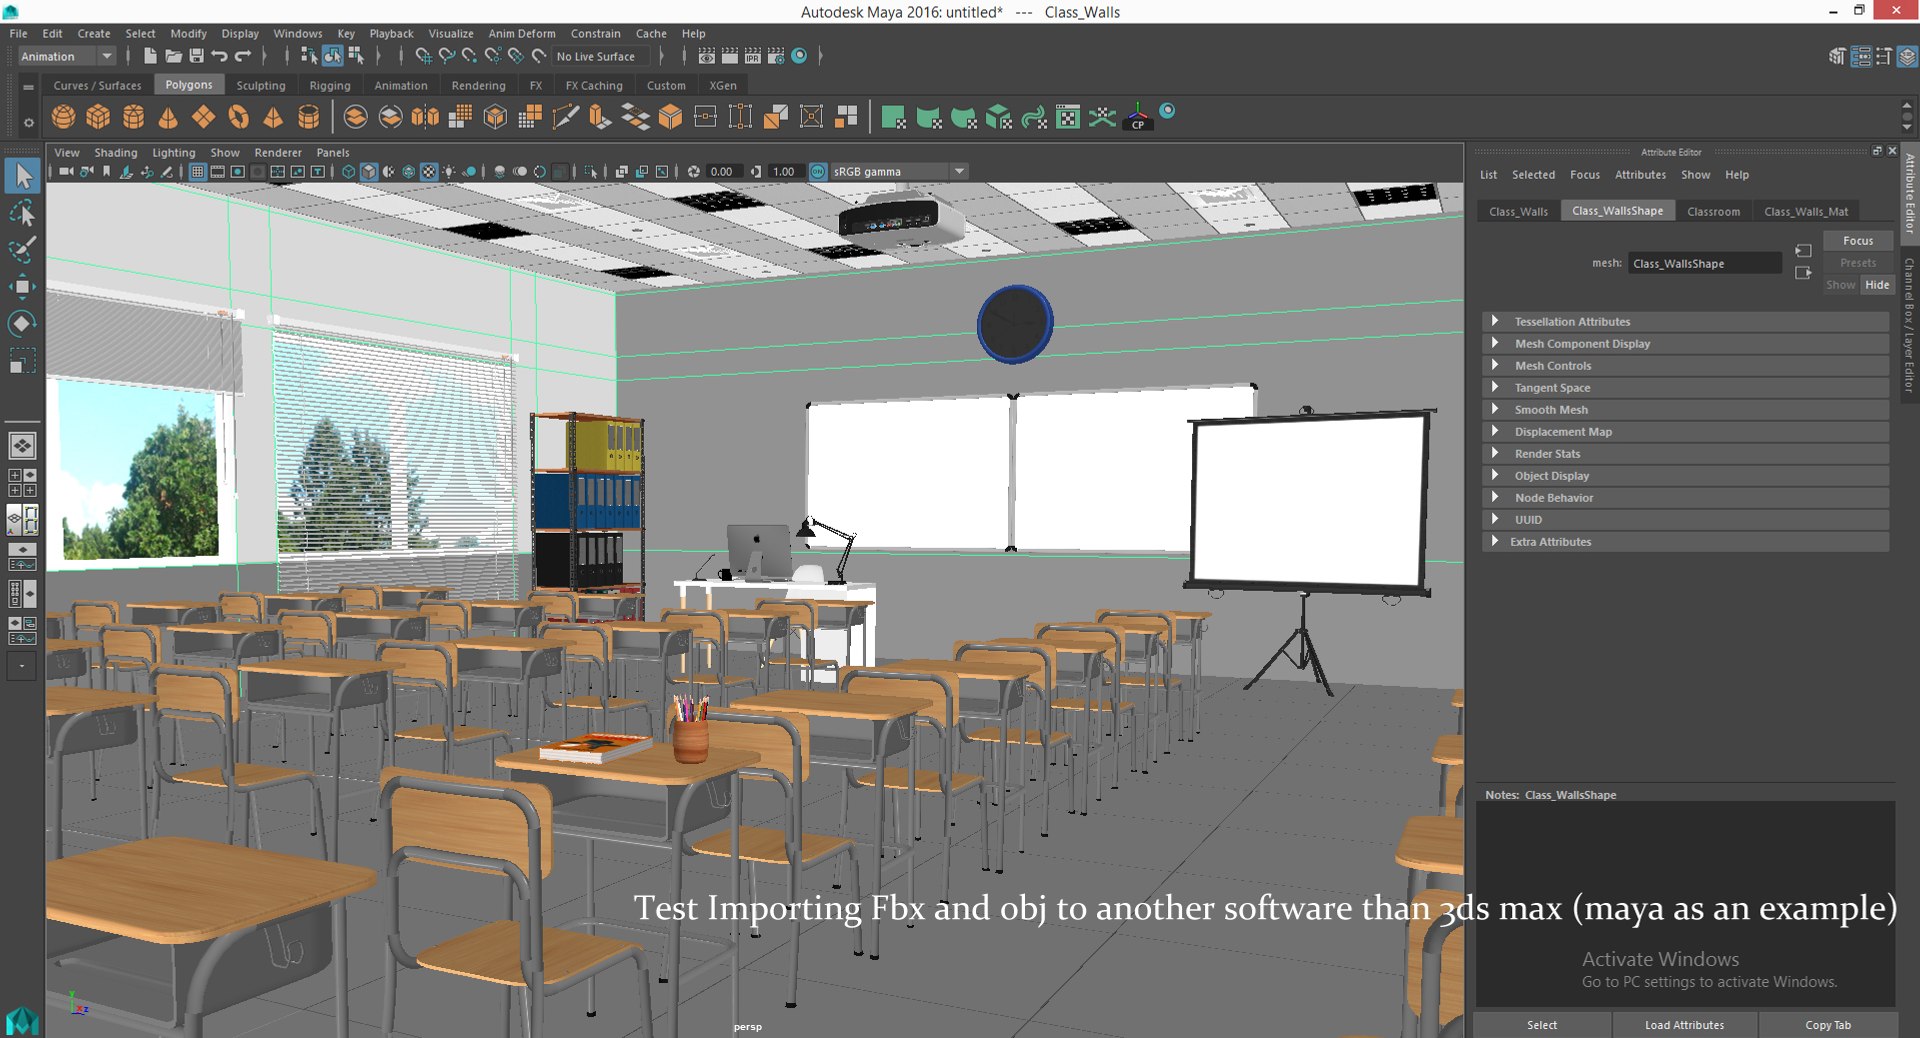The image size is (1920, 1038).
Task: Open the Windows menu
Action: coord(298,33)
